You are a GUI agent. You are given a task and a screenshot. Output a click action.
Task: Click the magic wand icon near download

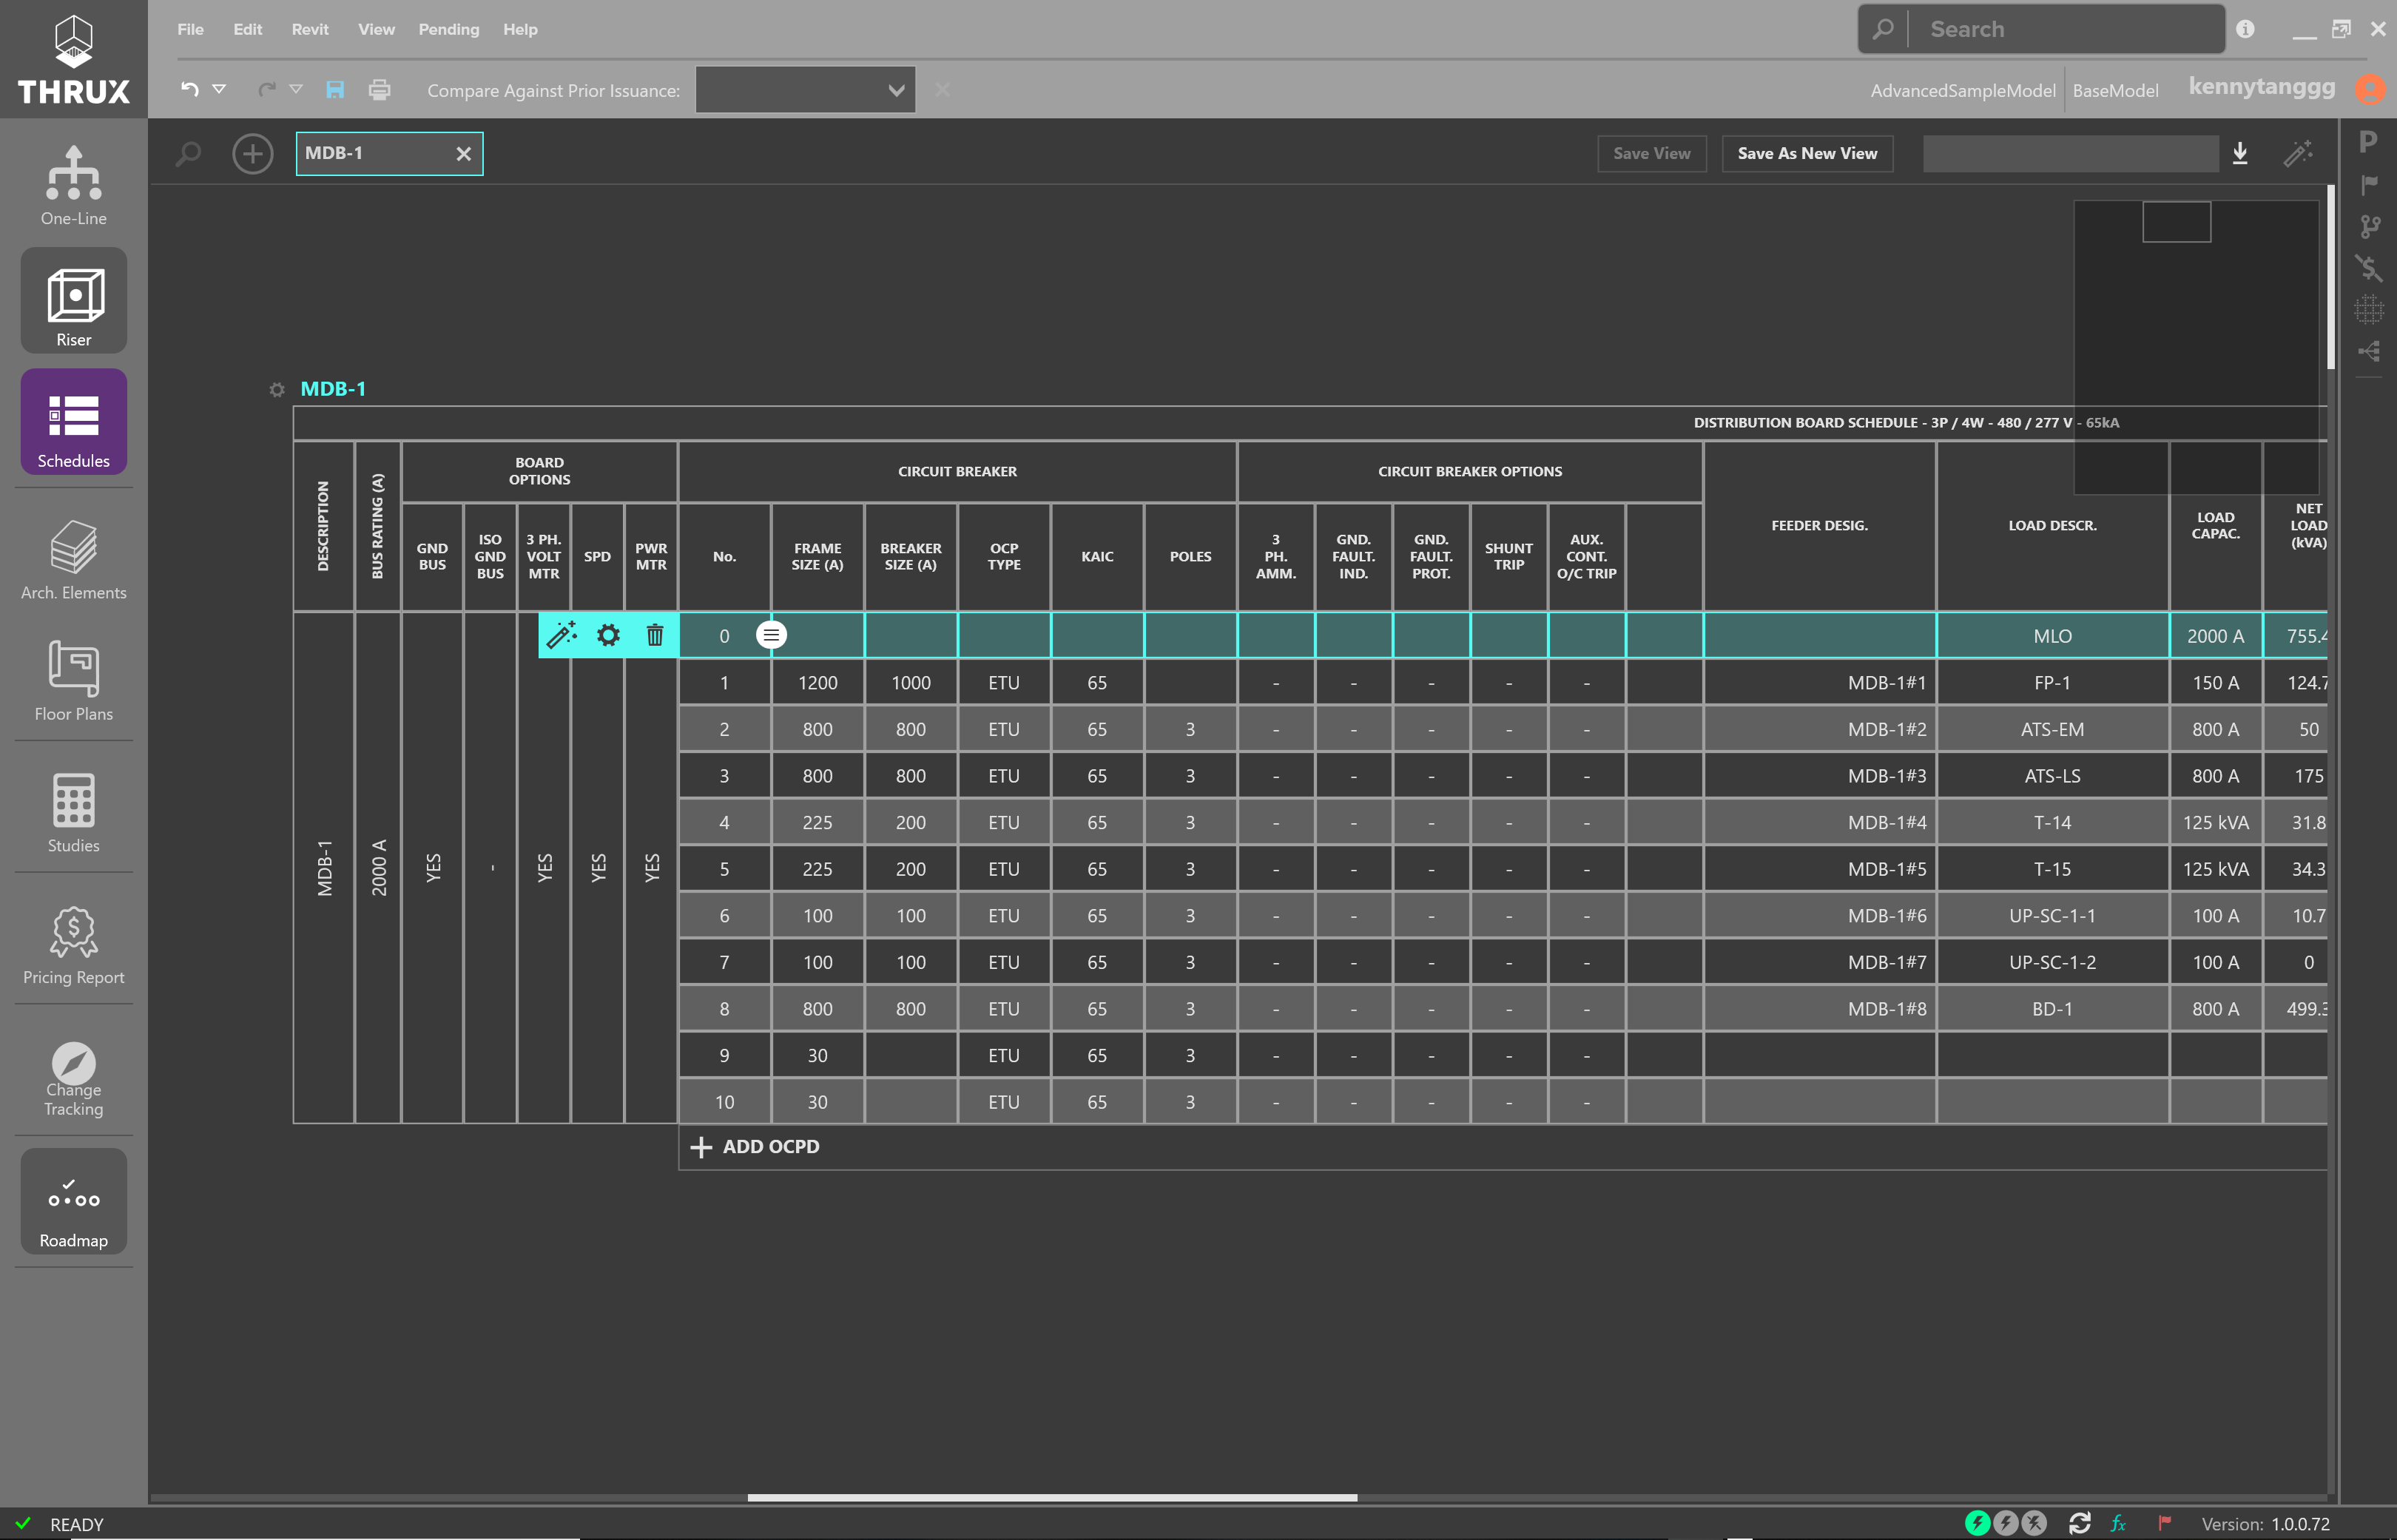point(2298,153)
